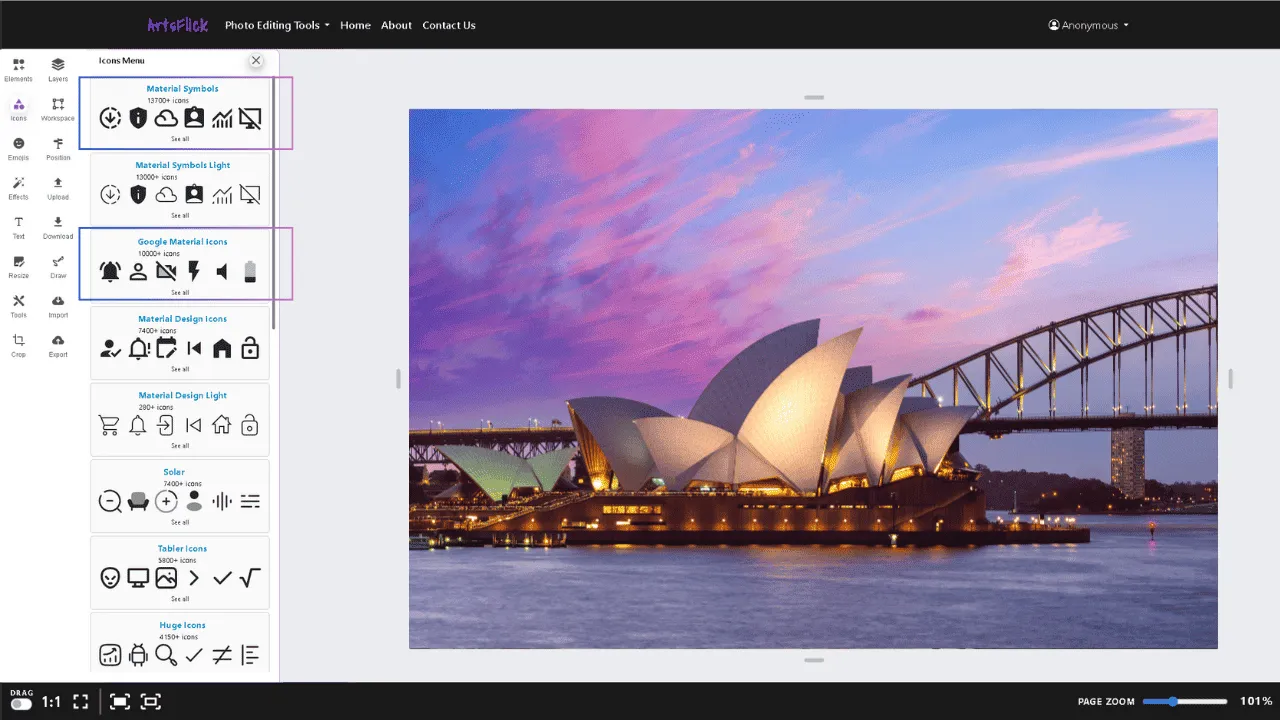Click the ArtsFlick logo
This screenshot has width=1280, height=720.
tap(176, 25)
